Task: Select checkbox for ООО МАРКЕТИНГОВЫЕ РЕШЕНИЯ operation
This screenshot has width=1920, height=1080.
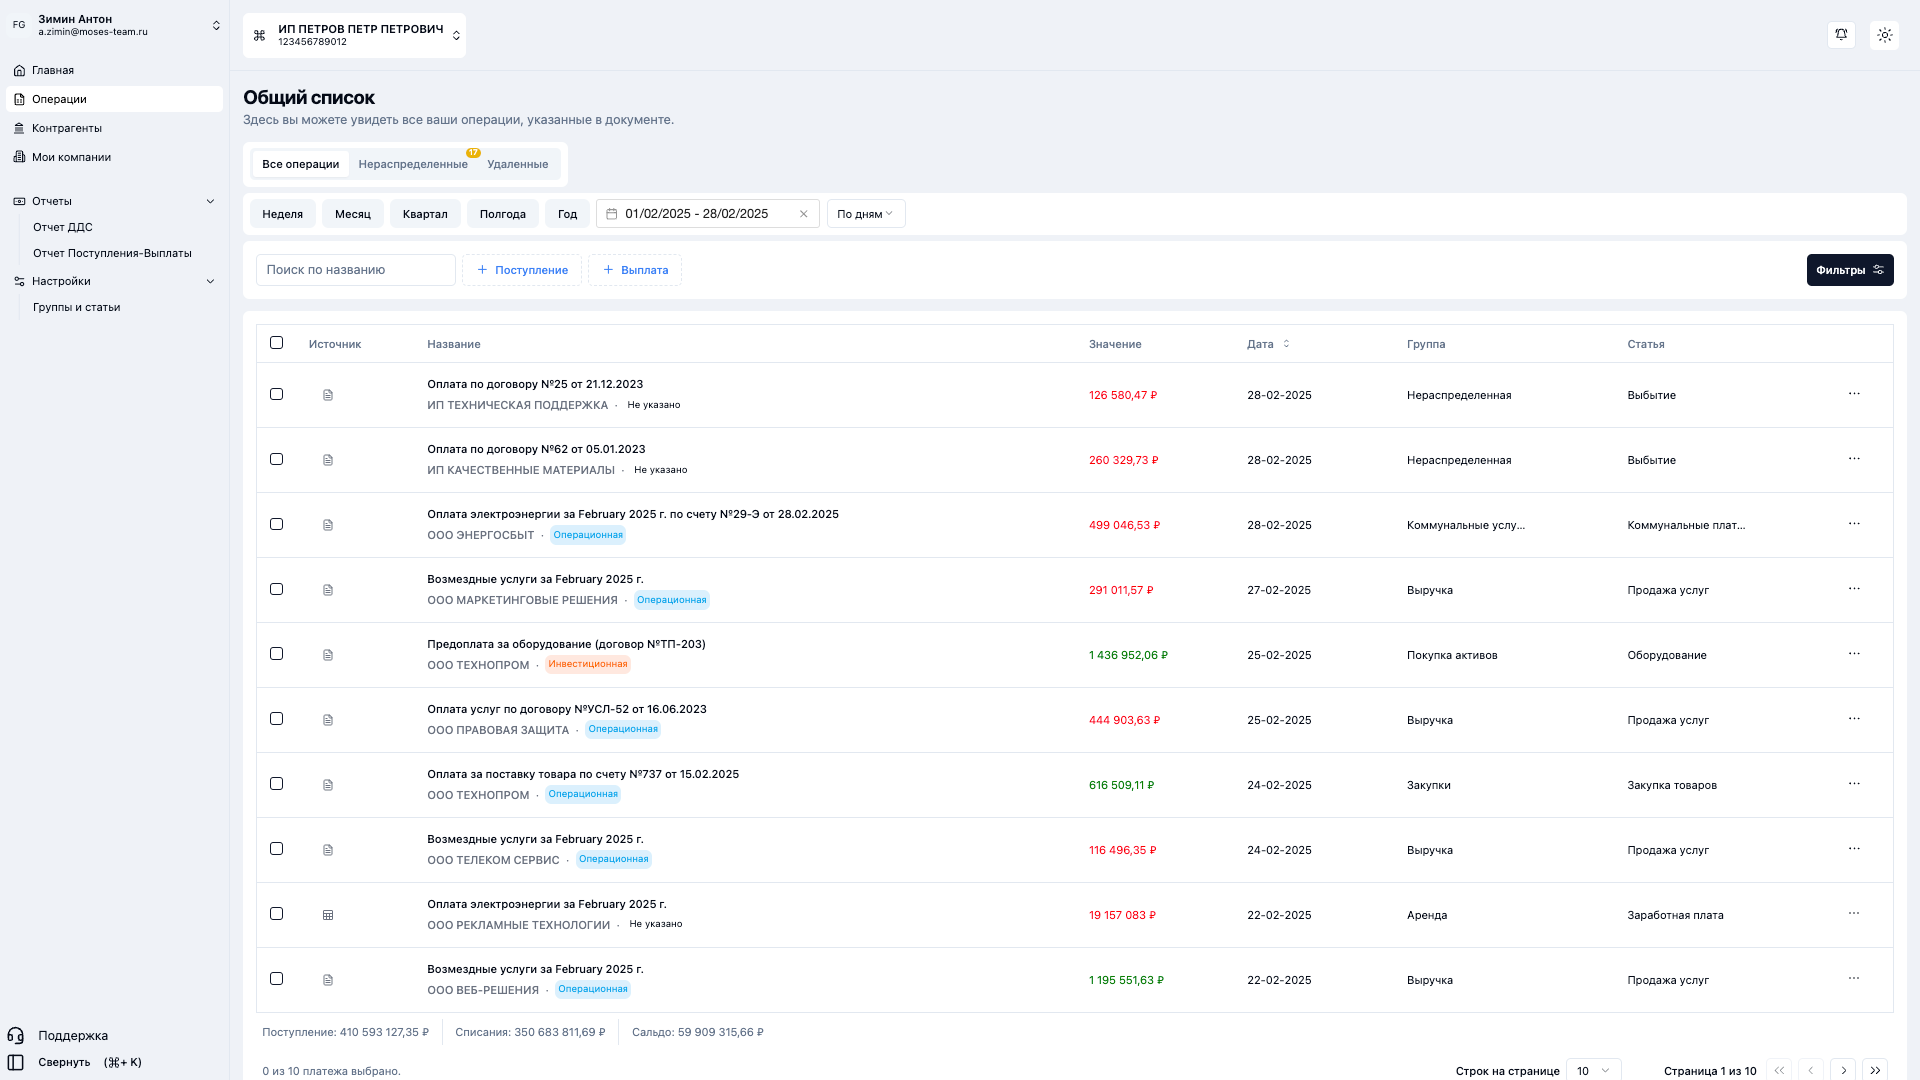Action: (x=277, y=589)
